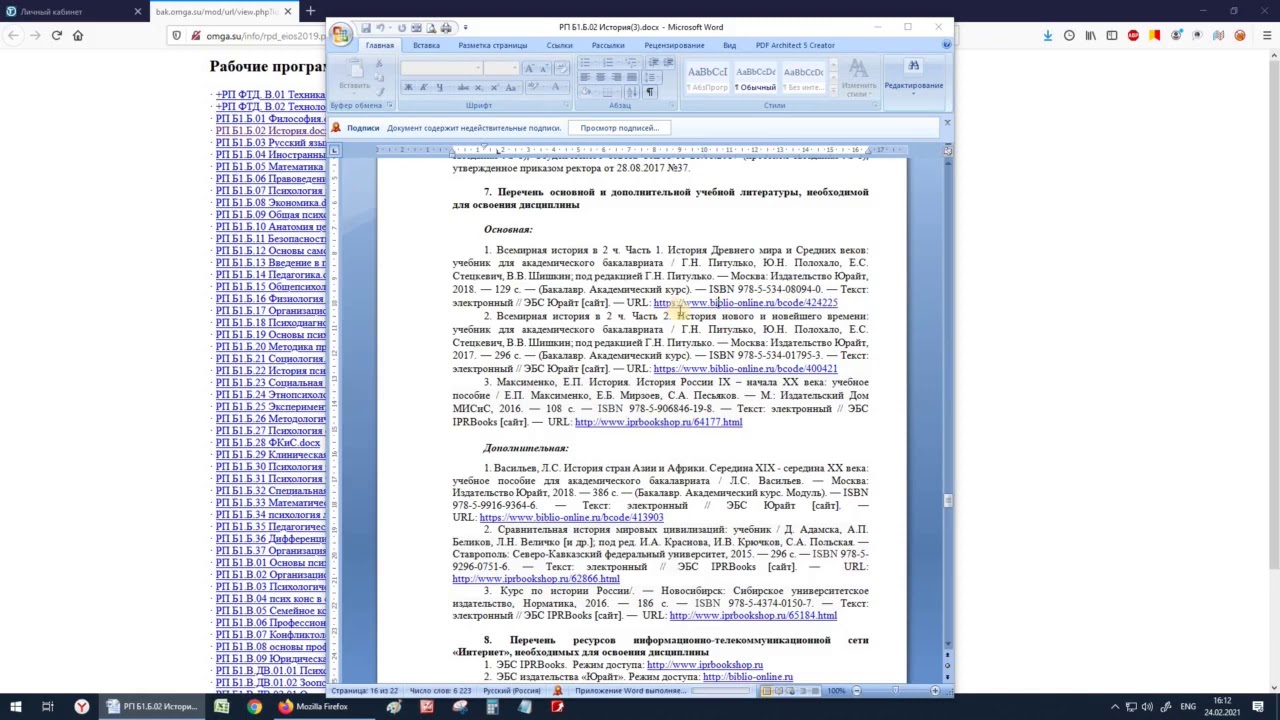Open РП Б1.Б.04 Иностранный link in browser
The width and height of the screenshot is (1280, 720).
click(x=271, y=155)
